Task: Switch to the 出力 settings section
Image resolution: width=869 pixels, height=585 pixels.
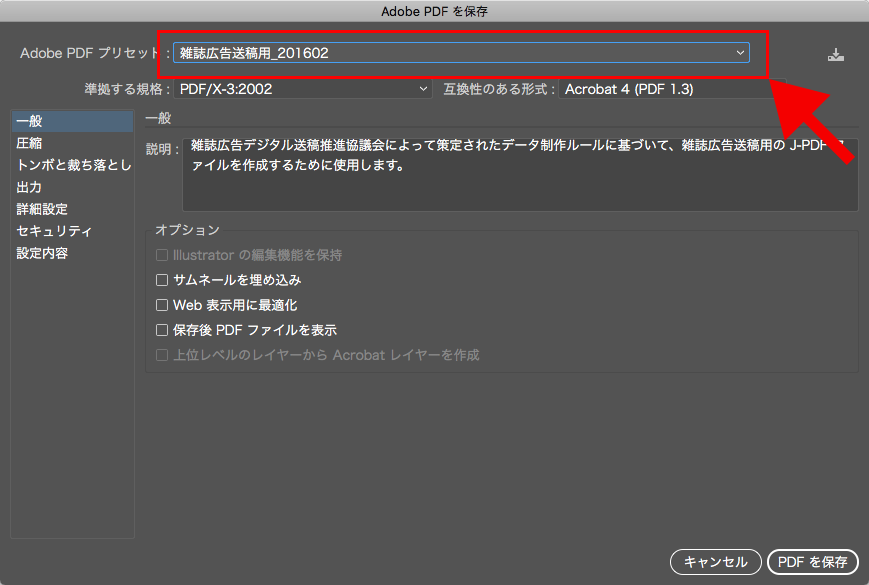Action: pos(72,187)
